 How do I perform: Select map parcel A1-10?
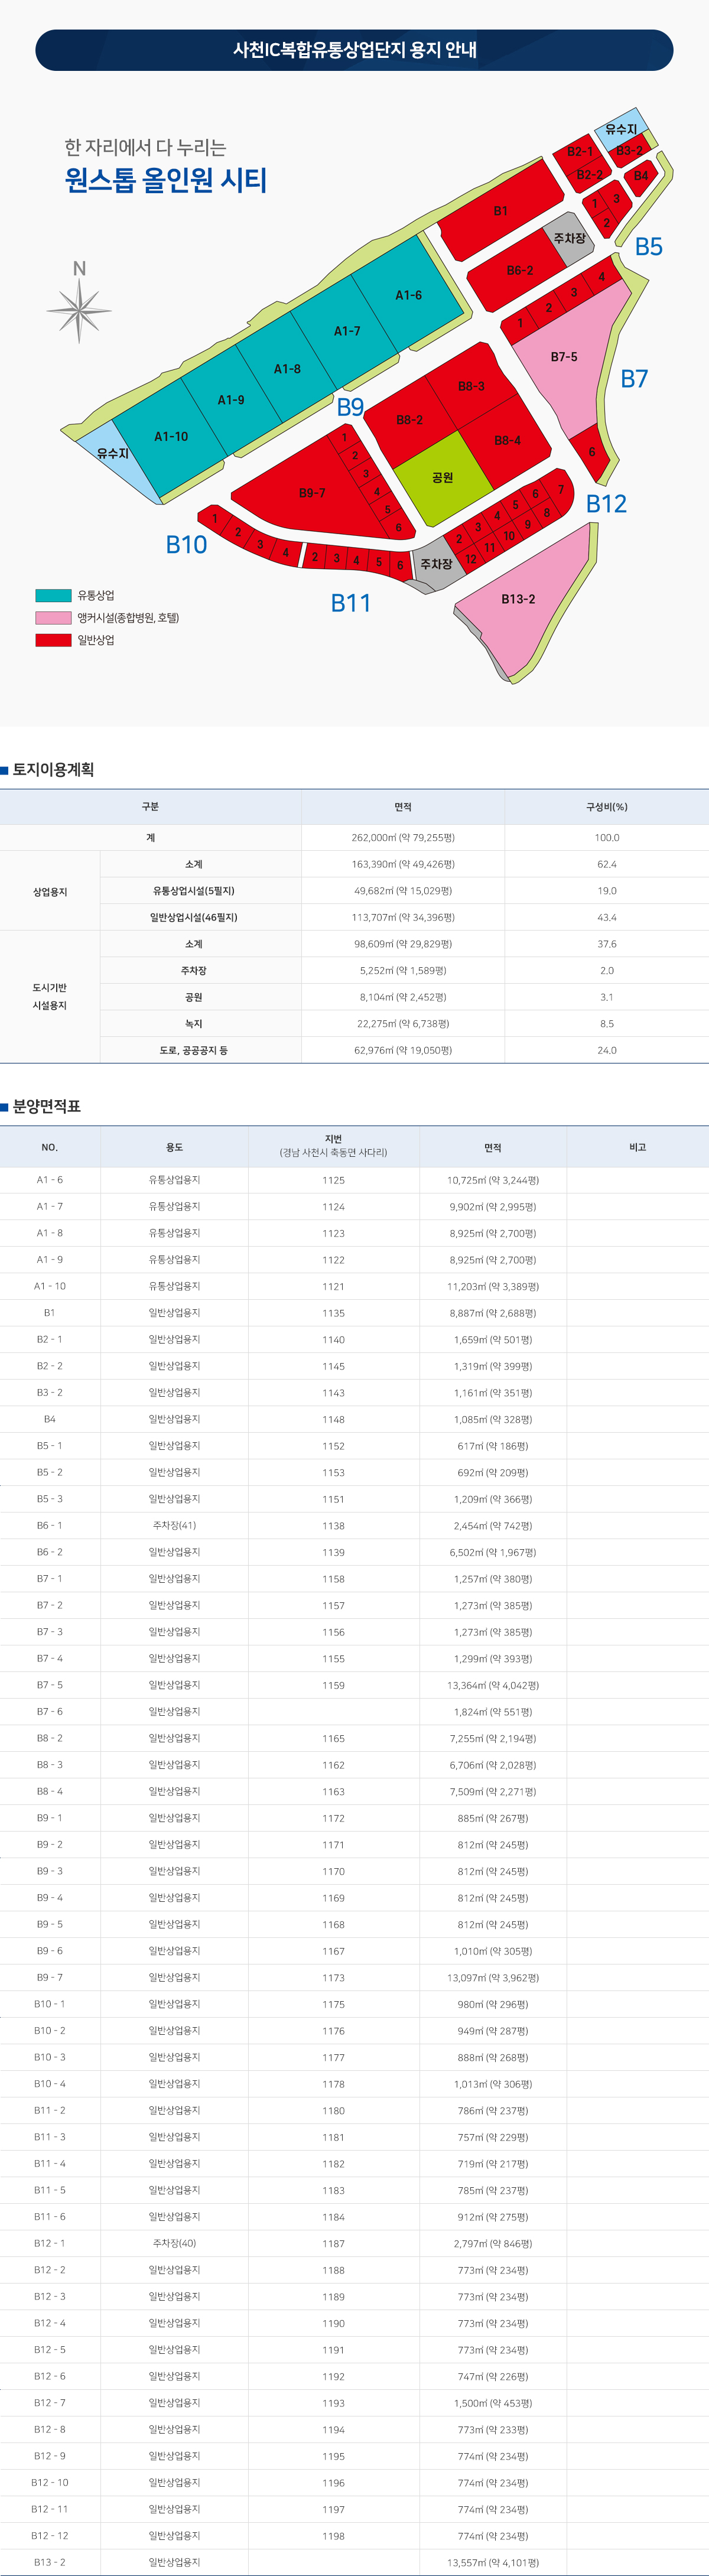point(171,437)
